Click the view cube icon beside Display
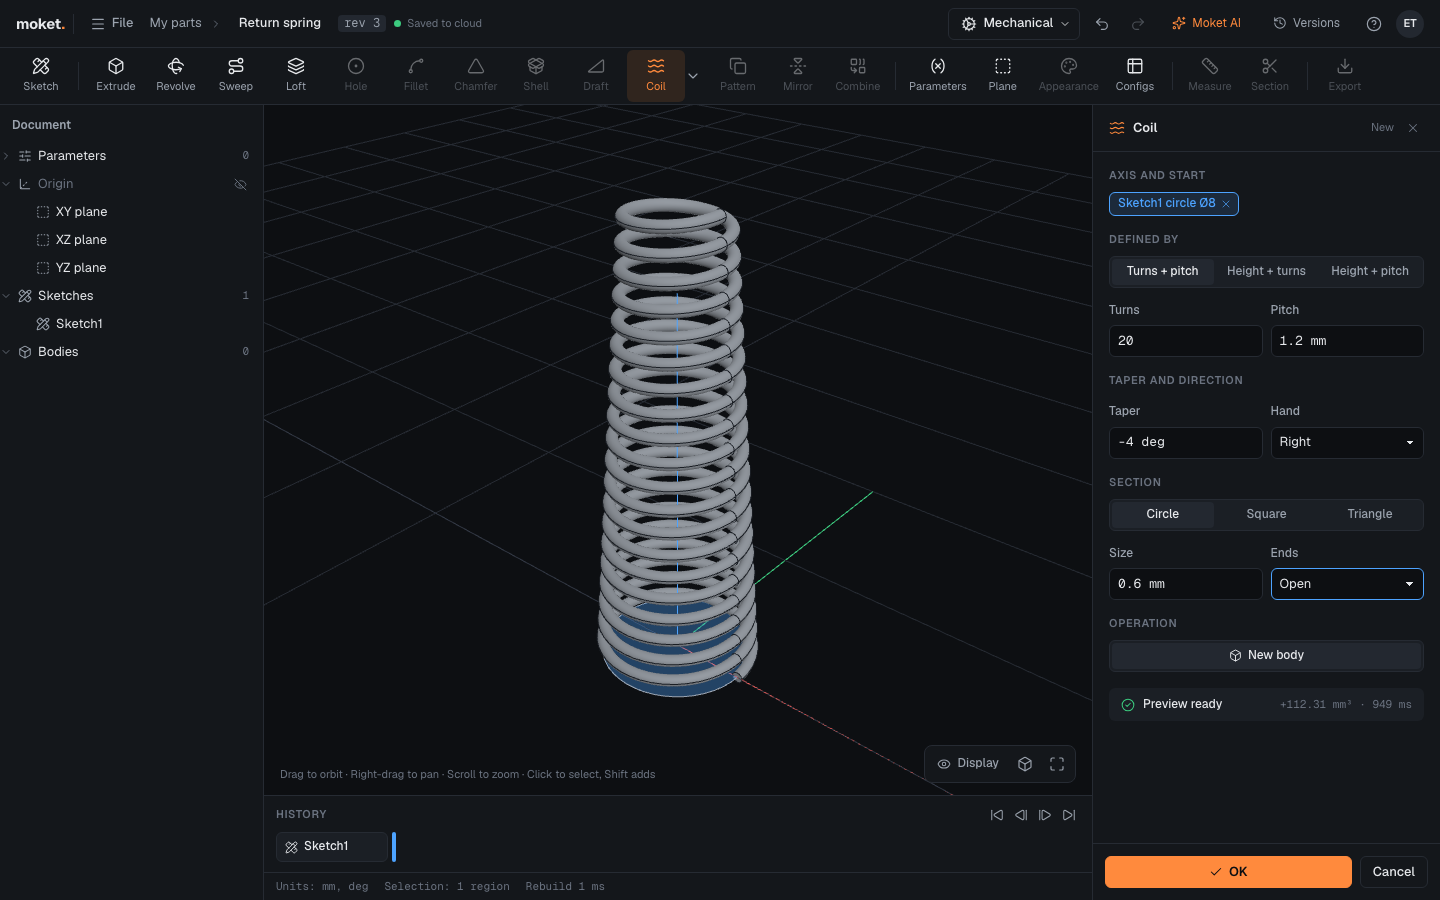Screen dimensions: 1440x900 1025,764
